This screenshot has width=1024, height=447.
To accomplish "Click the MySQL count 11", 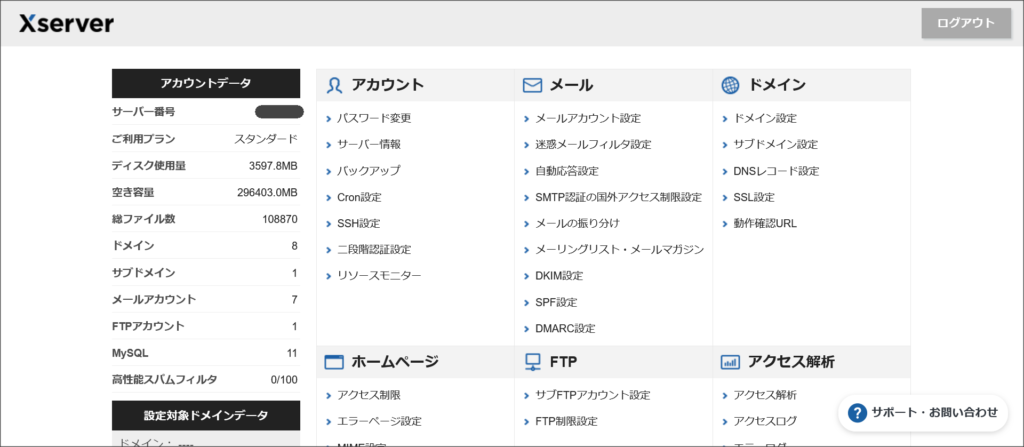I will tap(292, 353).
